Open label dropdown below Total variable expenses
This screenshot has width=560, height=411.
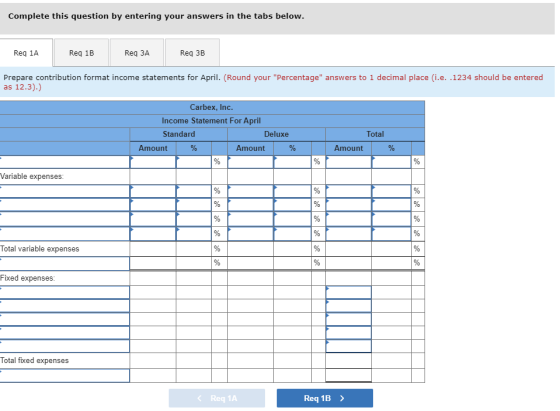click(x=65, y=264)
